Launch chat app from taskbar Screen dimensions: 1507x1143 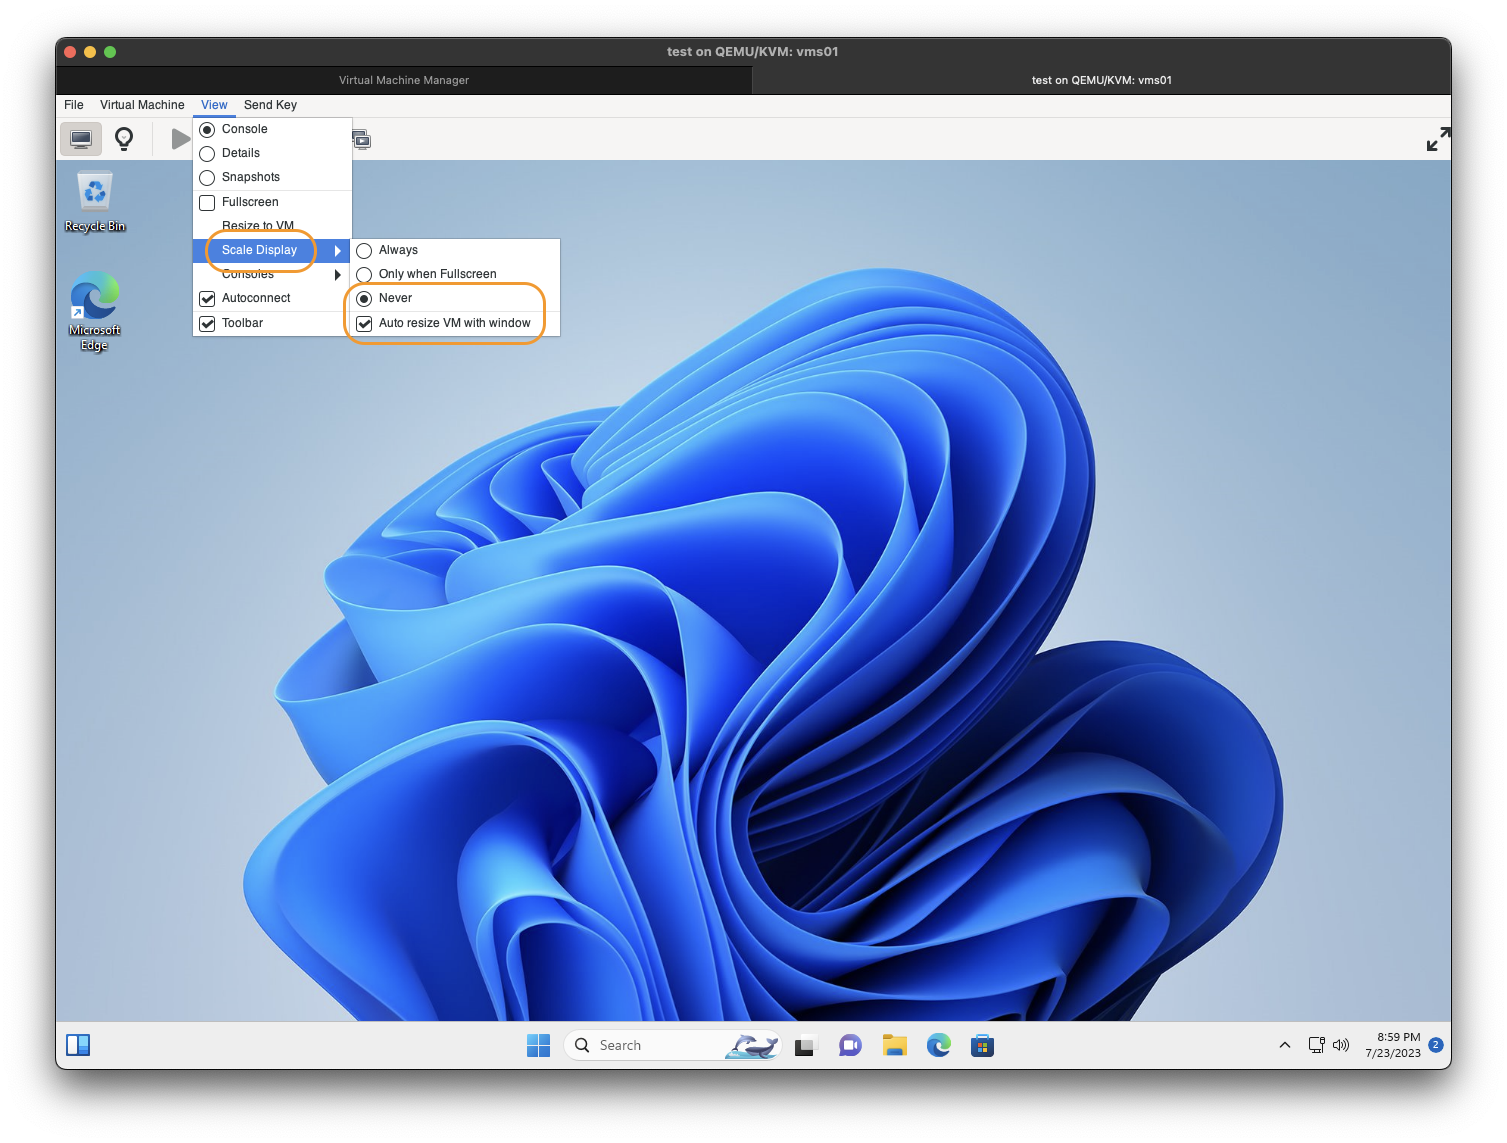click(x=850, y=1045)
